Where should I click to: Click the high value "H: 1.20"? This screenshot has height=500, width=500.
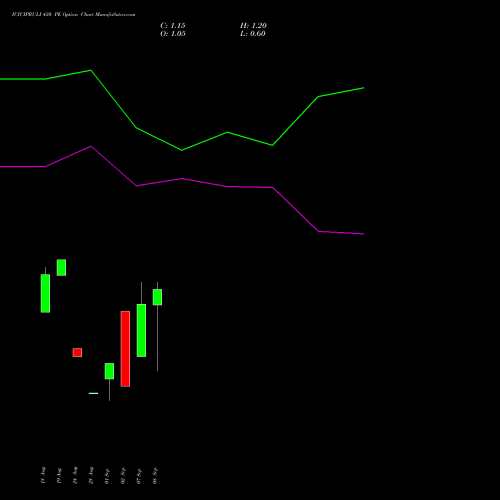click(253, 26)
